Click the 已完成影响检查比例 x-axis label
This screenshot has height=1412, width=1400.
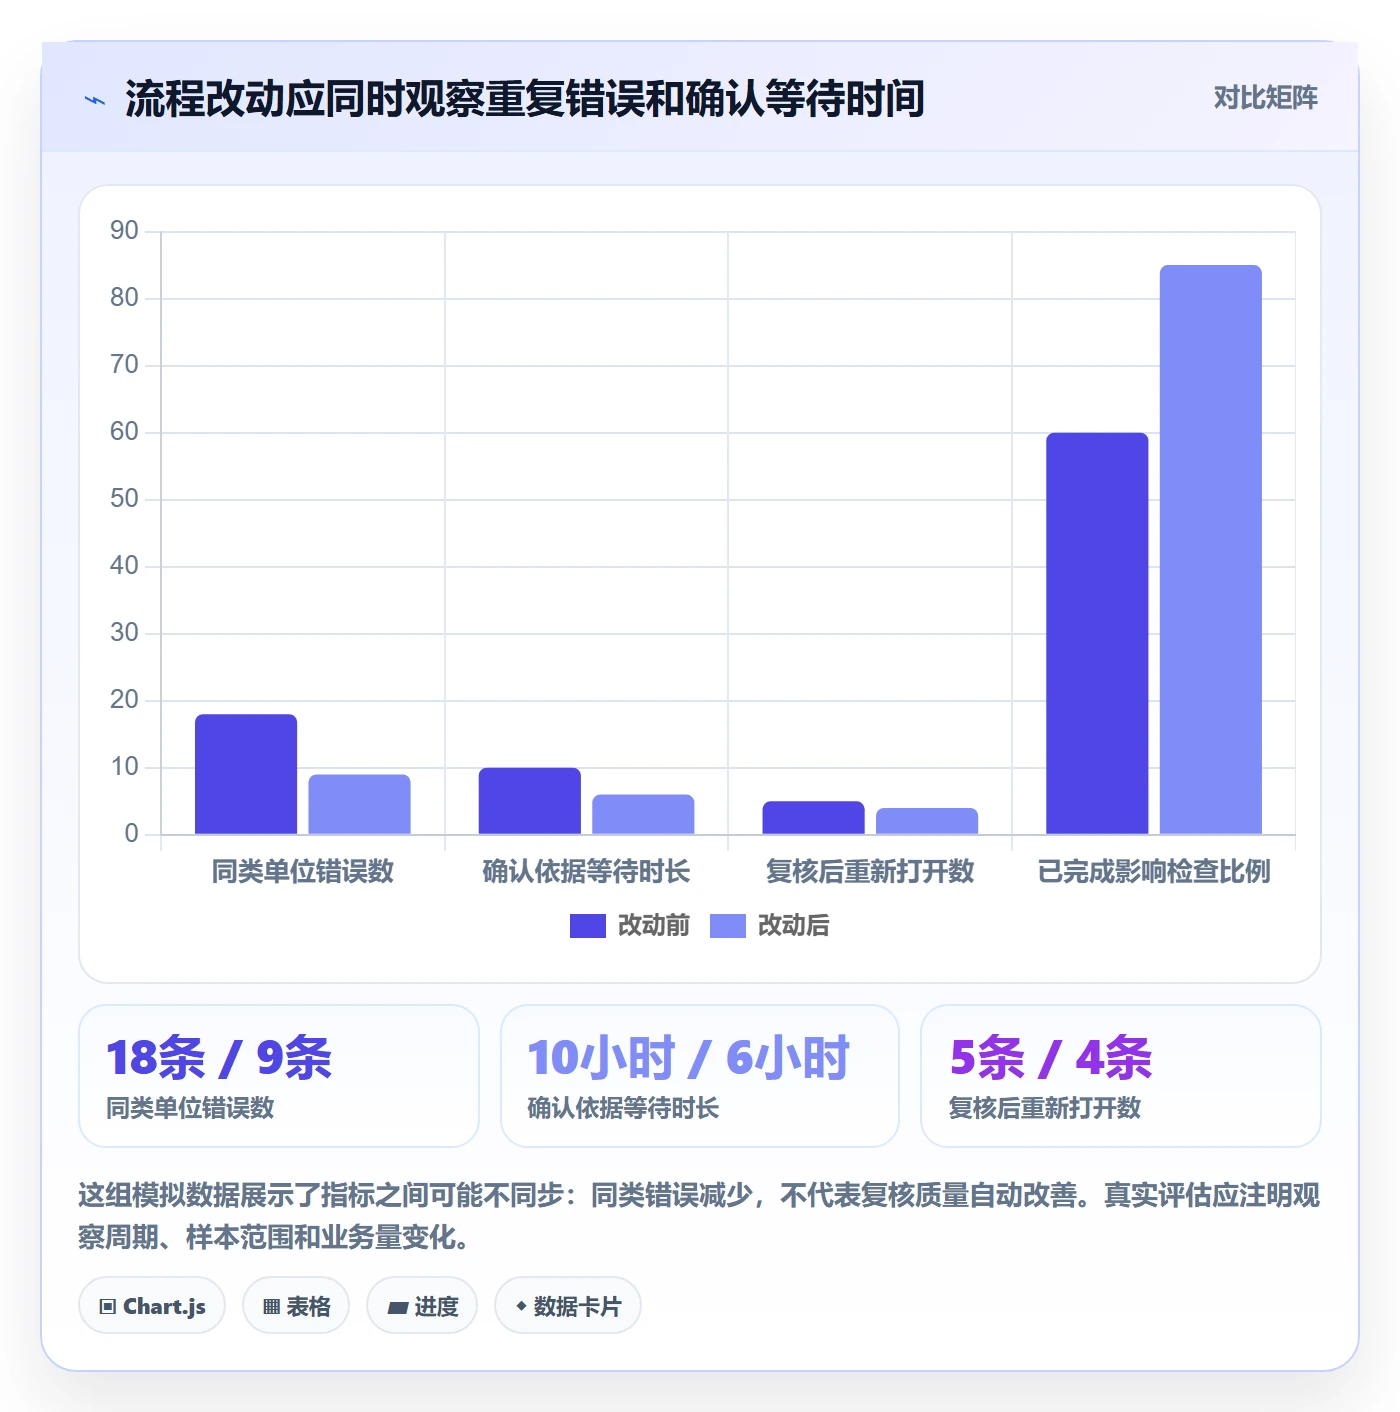click(1154, 872)
